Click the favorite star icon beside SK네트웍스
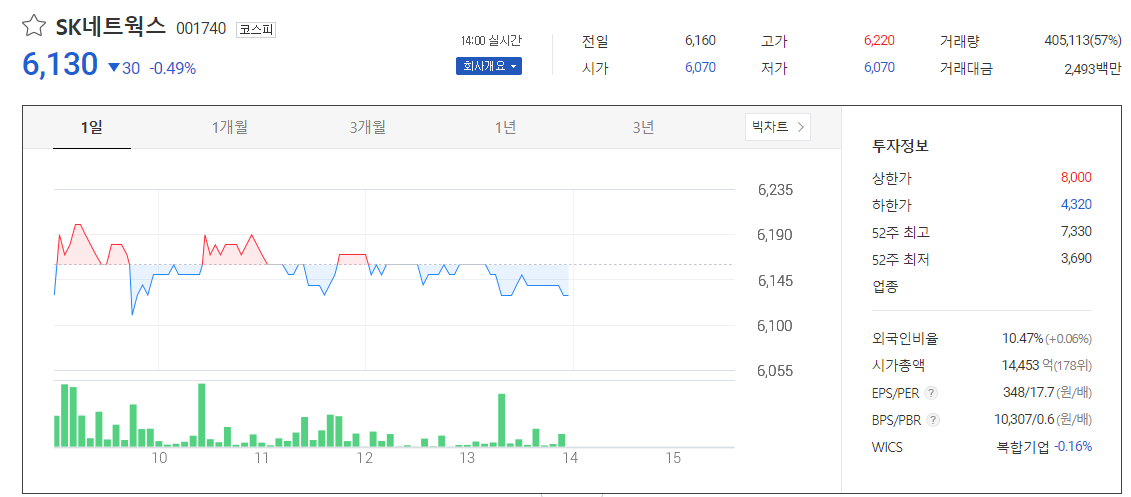Screen dimensions: 1131x497 coord(34,27)
